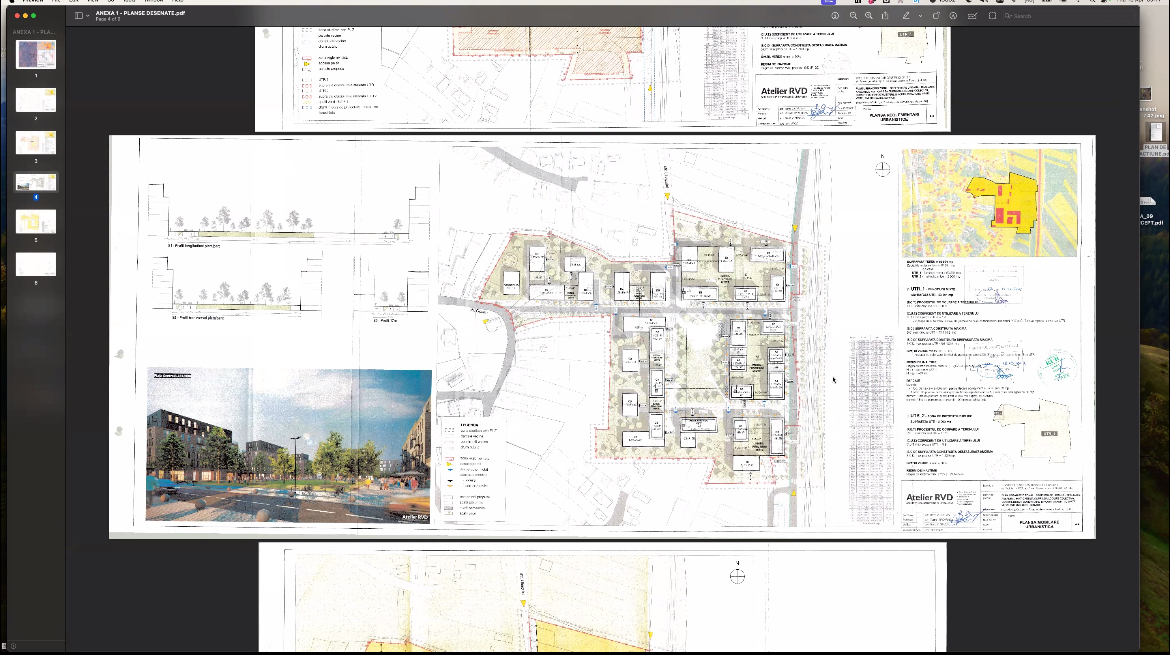Open the Share icon in toolbar

coord(885,16)
